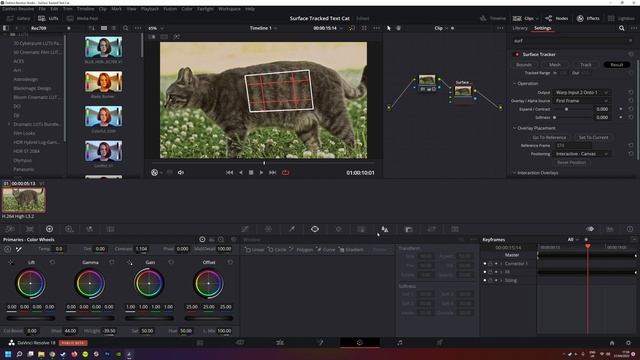Screen dimensions: 640x360
Task: Toggle auto keyframe for Sizing track
Action: [x=496, y=280]
